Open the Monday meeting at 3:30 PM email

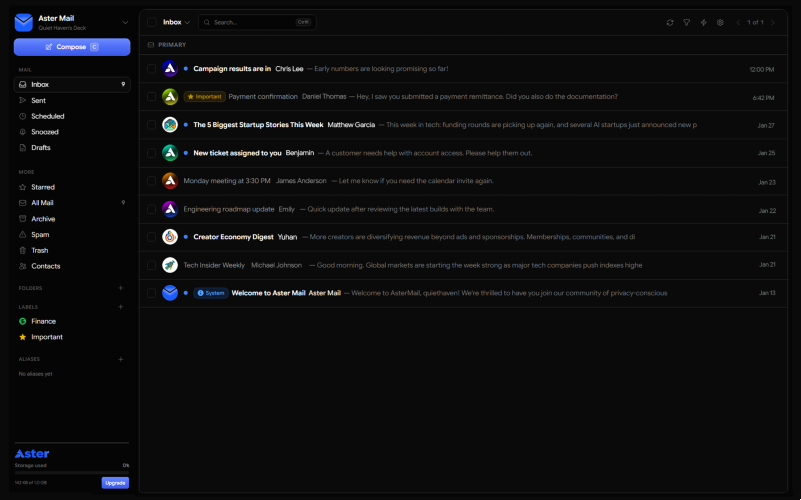tap(463, 181)
